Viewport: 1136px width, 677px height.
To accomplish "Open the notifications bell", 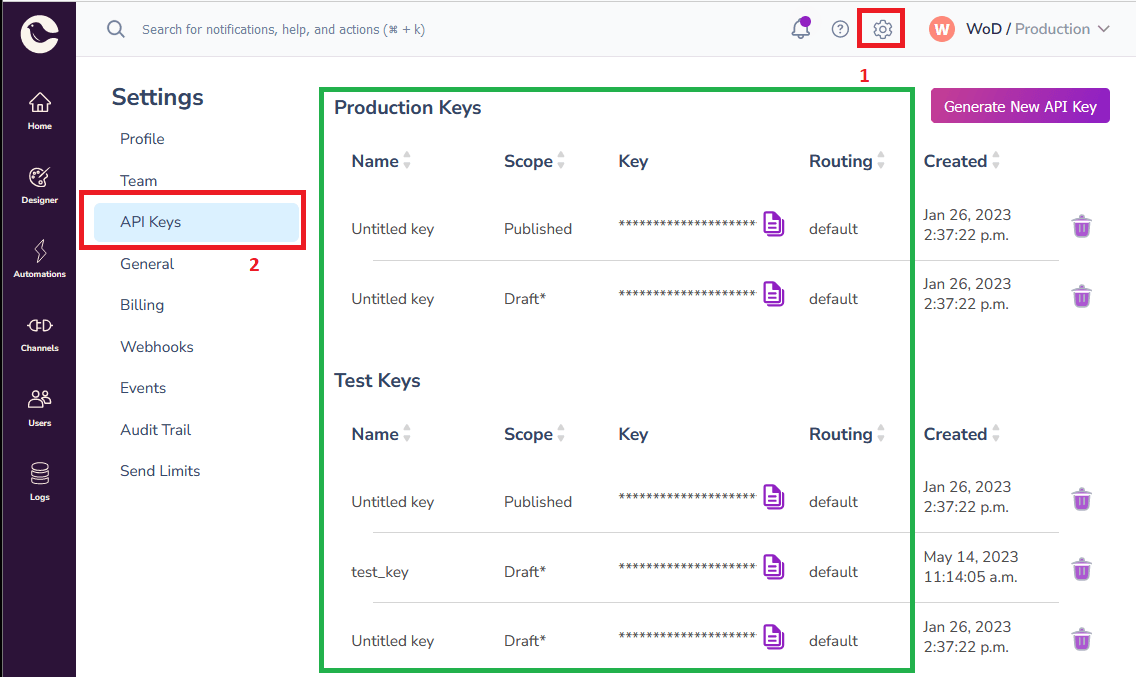I will [x=800, y=28].
